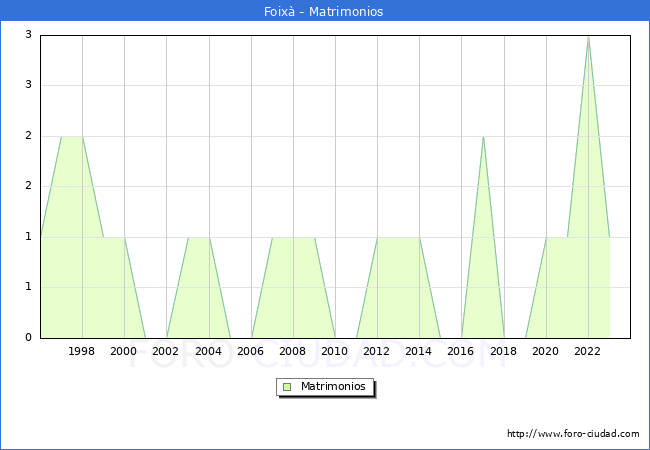Click the 2017 peak data point
Image resolution: width=650 pixels, height=450 pixels.
[x=483, y=137]
